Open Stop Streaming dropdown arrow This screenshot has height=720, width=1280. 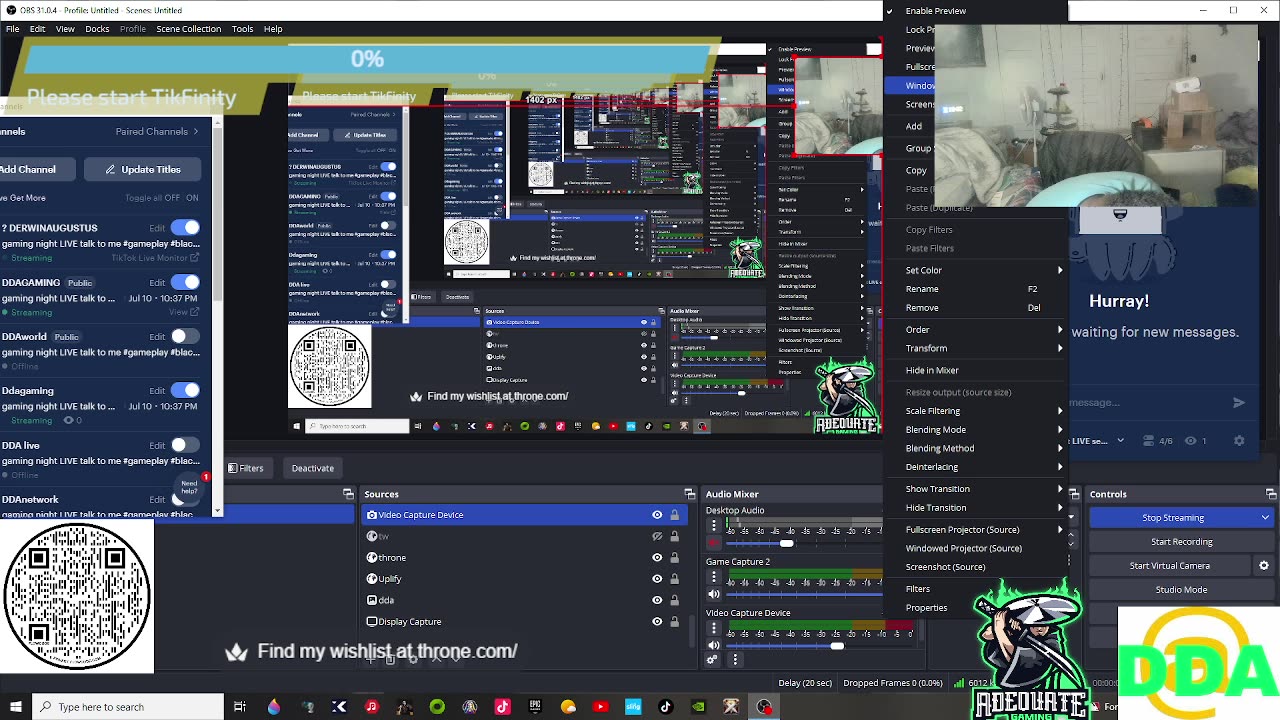[x=1265, y=518]
